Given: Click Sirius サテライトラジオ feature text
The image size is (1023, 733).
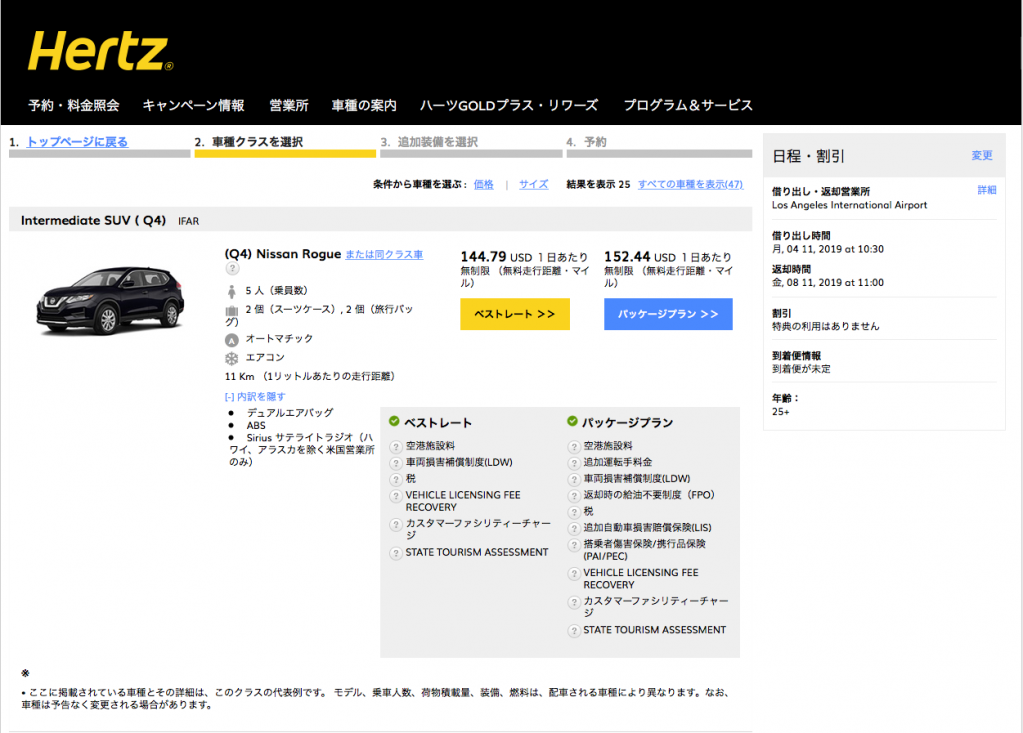Looking at the screenshot, I should [x=301, y=449].
